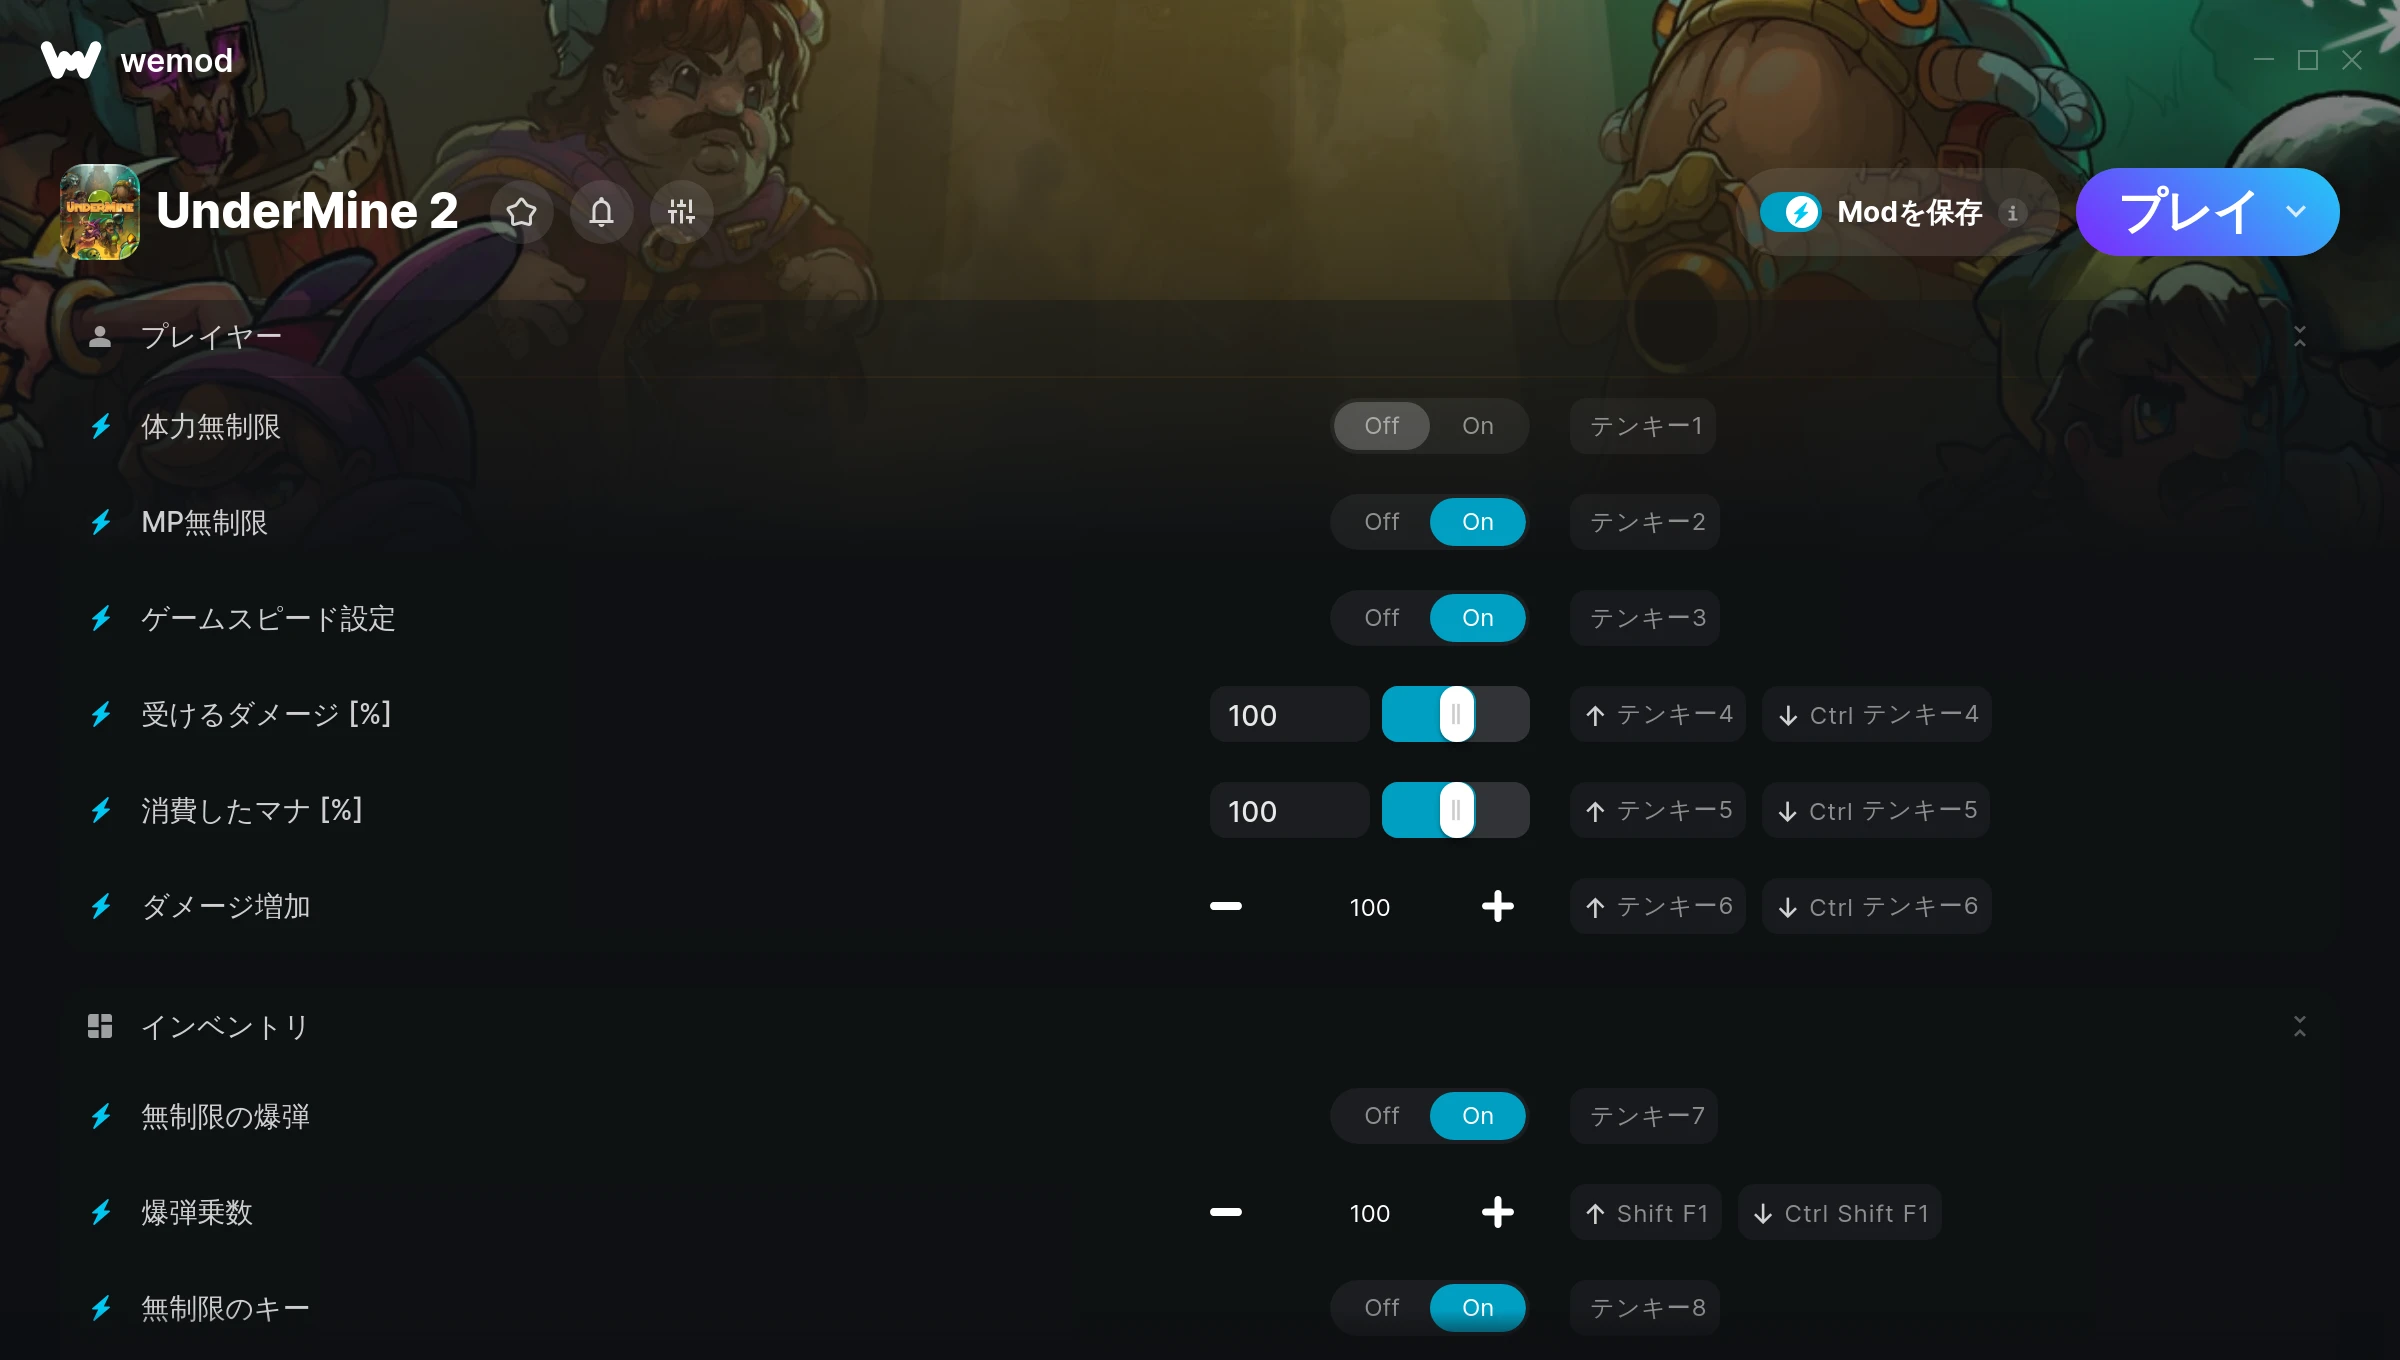The image size is (2400, 1360).
Task: Turn on 体力無制限
Action: point(1477,426)
